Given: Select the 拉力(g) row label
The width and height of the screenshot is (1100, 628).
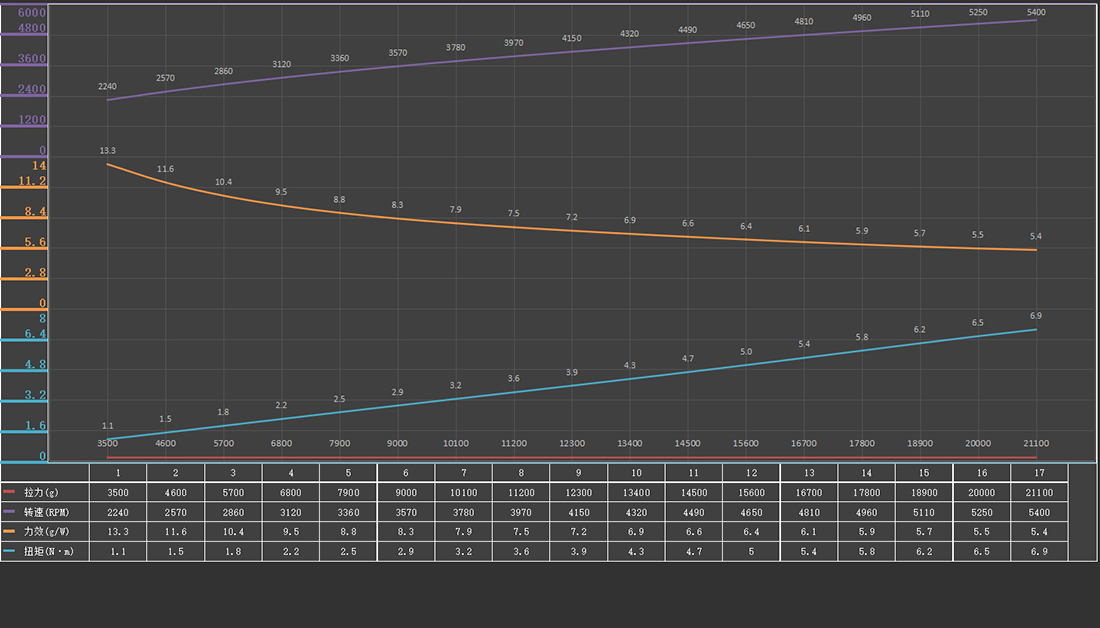Looking at the screenshot, I should (42, 492).
